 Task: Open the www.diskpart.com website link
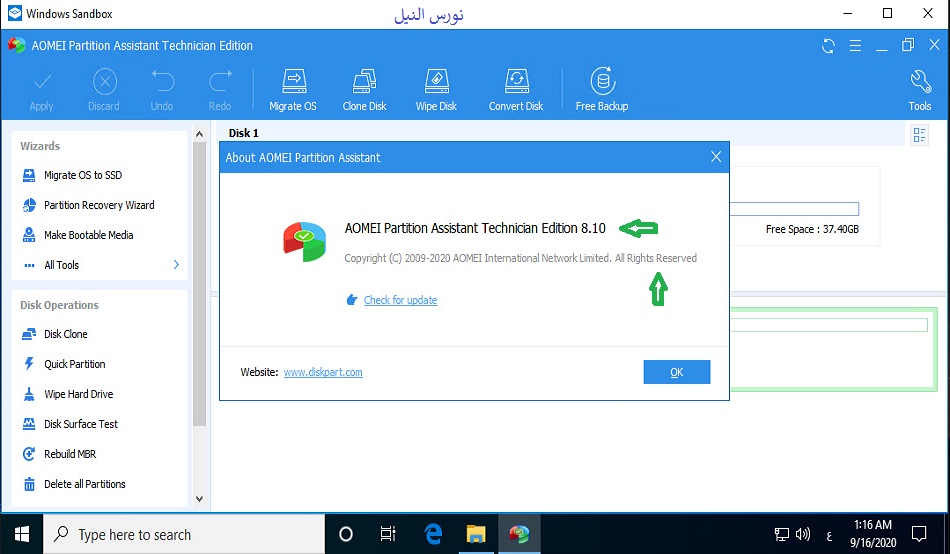323,372
